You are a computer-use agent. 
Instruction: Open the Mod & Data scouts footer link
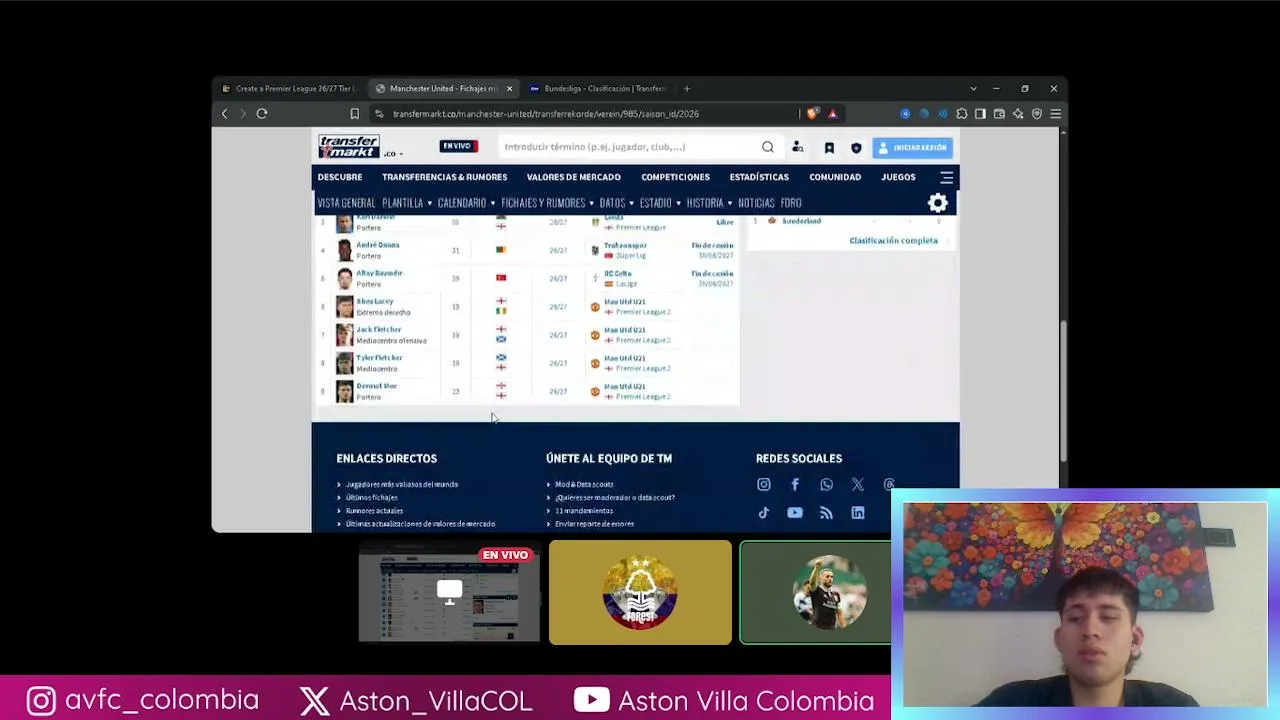point(584,485)
